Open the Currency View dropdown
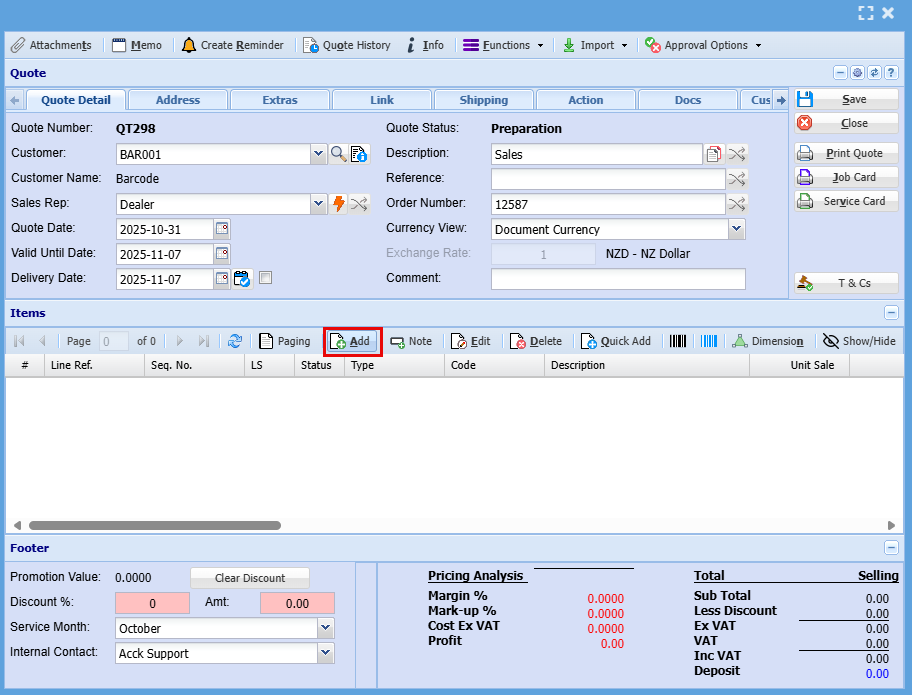This screenshot has height=695, width=912. click(736, 229)
